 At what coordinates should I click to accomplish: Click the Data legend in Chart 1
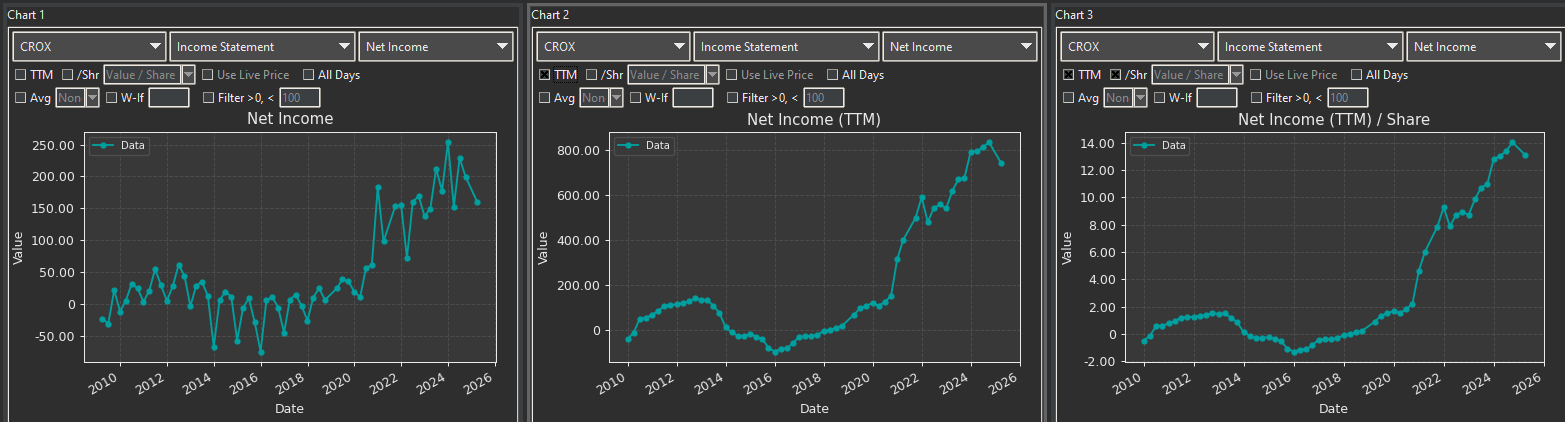click(119, 146)
